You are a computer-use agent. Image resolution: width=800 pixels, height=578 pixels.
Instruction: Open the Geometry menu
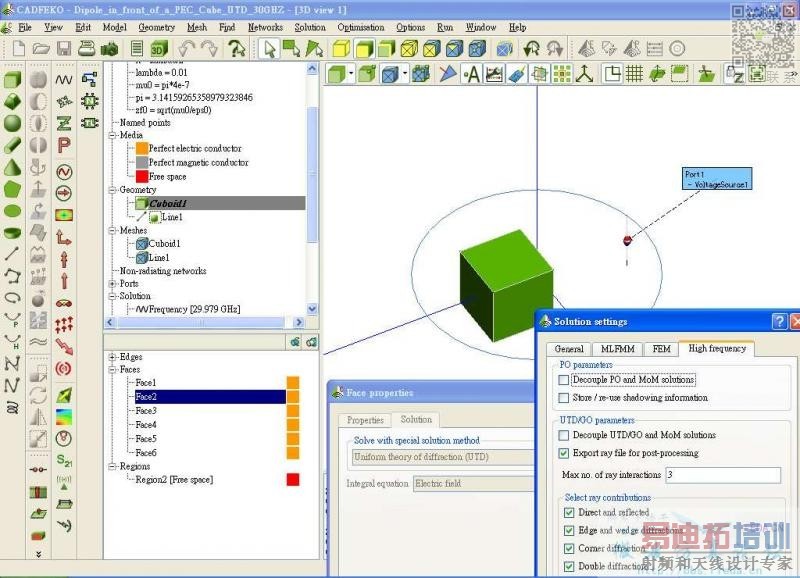point(157,27)
